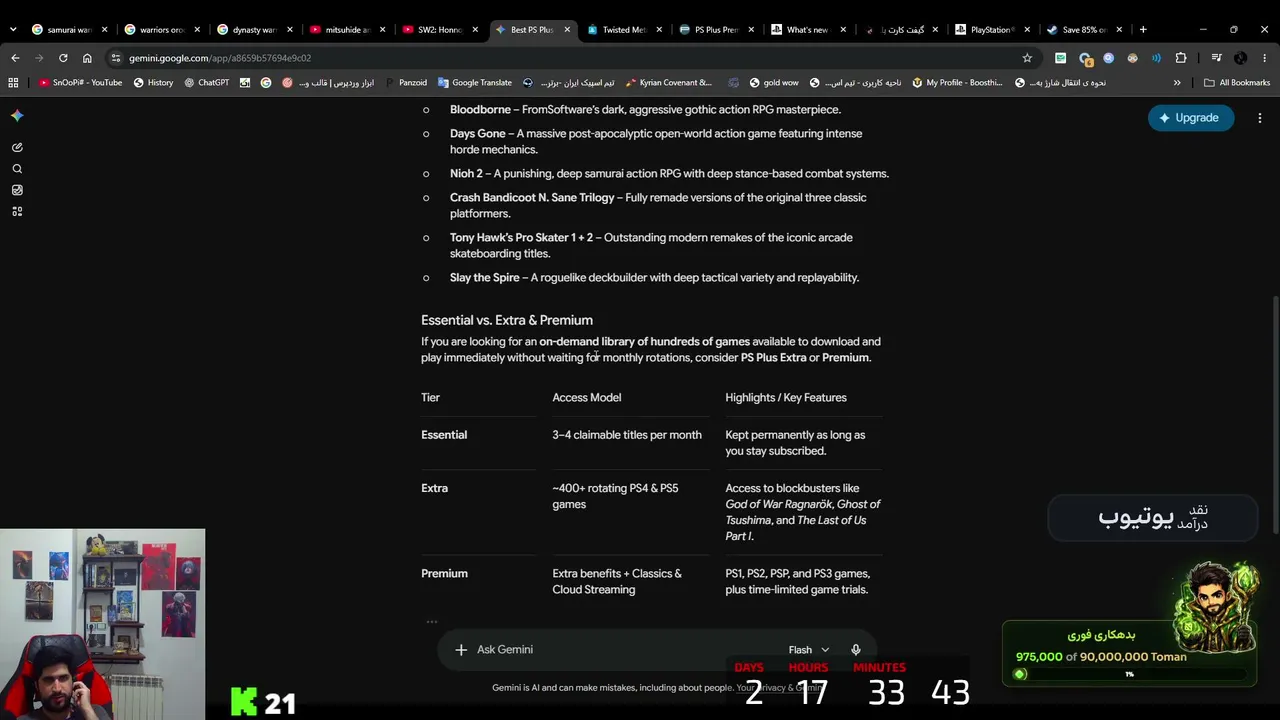Open the 'Kyrian Covenant' bookmark
This screenshot has height=720, width=1280.
point(668,83)
